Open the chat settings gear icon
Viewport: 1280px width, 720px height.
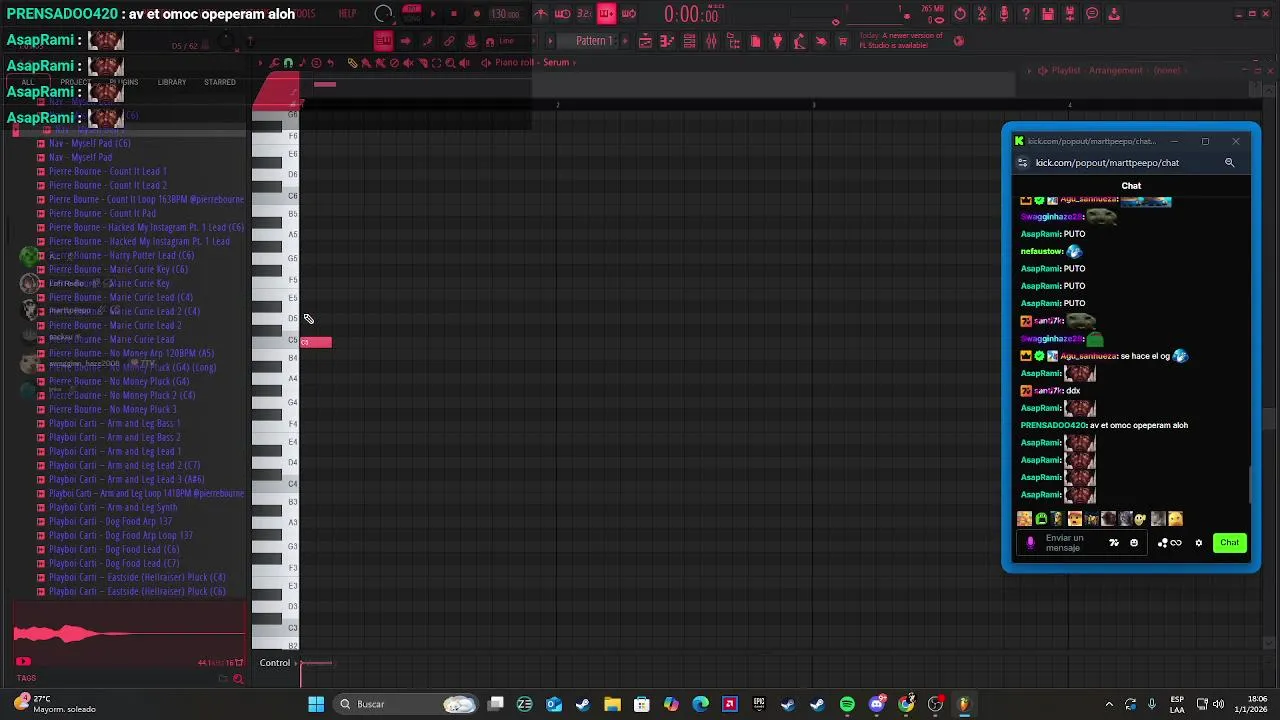[x=1199, y=543]
